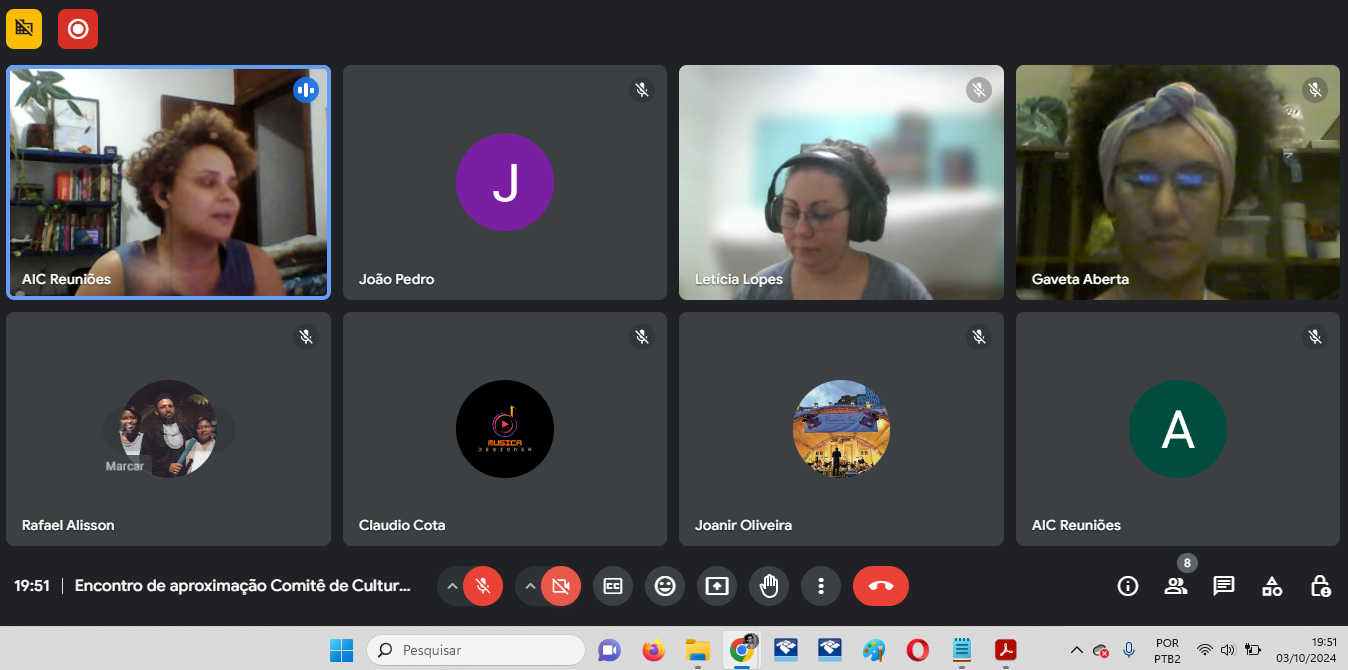The image size is (1348, 670).
Task: Open the meeting details info icon
Action: point(1128,586)
